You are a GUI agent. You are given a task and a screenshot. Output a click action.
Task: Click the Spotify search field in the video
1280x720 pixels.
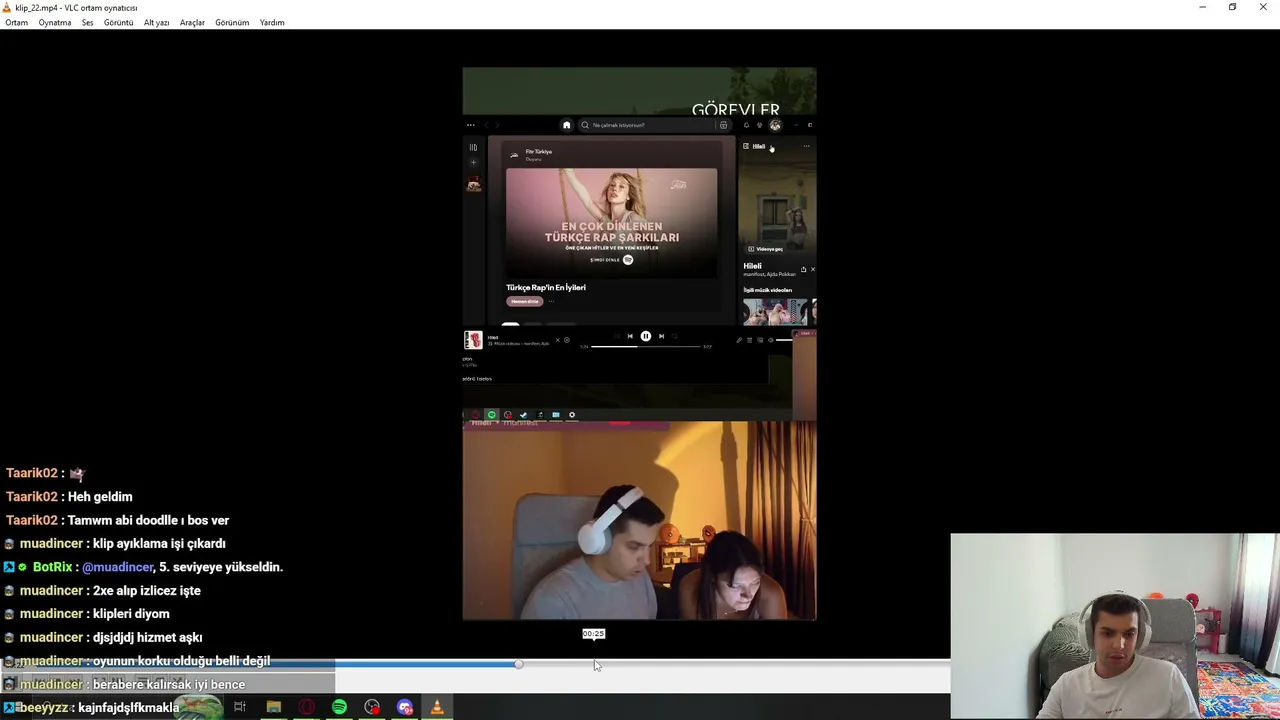(x=654, y=125)
